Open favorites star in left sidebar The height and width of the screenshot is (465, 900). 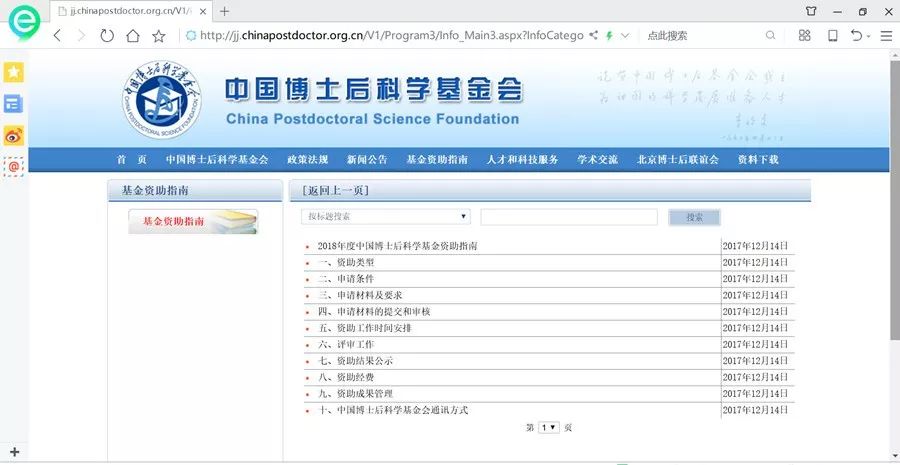[14, 72]
